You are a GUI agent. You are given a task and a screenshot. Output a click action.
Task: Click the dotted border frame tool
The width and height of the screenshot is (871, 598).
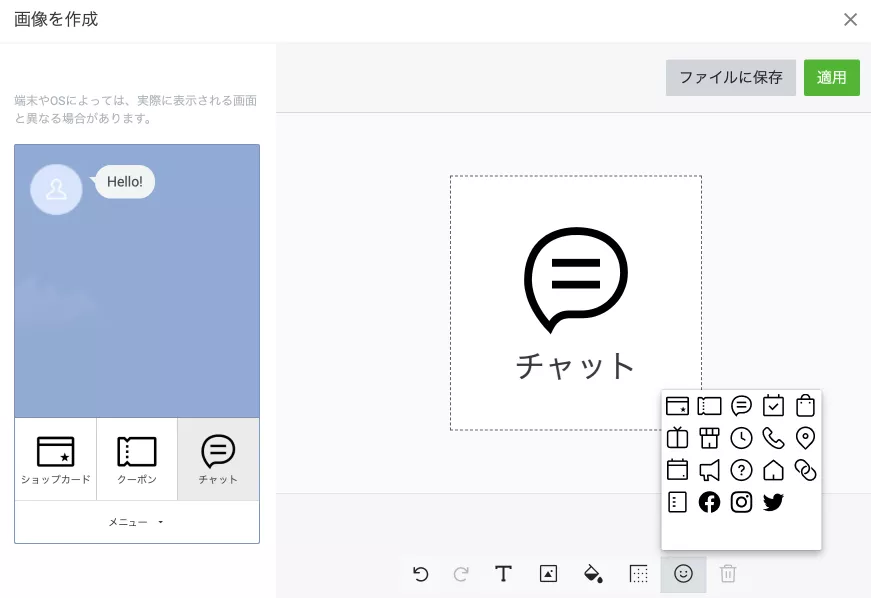(x=638, y=574)
